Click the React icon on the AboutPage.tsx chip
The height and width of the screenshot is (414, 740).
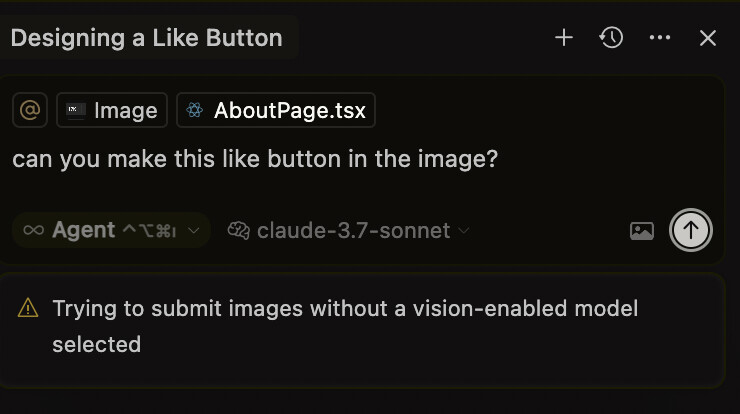point(194,110)
